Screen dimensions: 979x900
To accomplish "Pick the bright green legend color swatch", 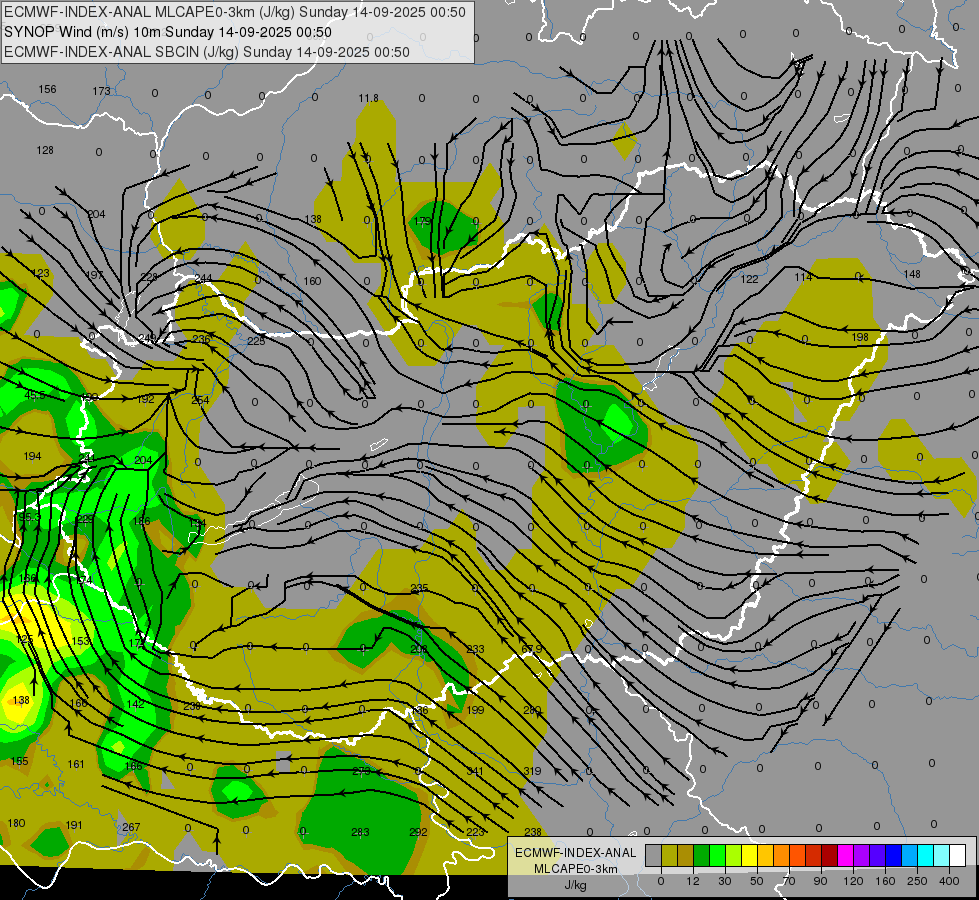I will coord(717,856).
